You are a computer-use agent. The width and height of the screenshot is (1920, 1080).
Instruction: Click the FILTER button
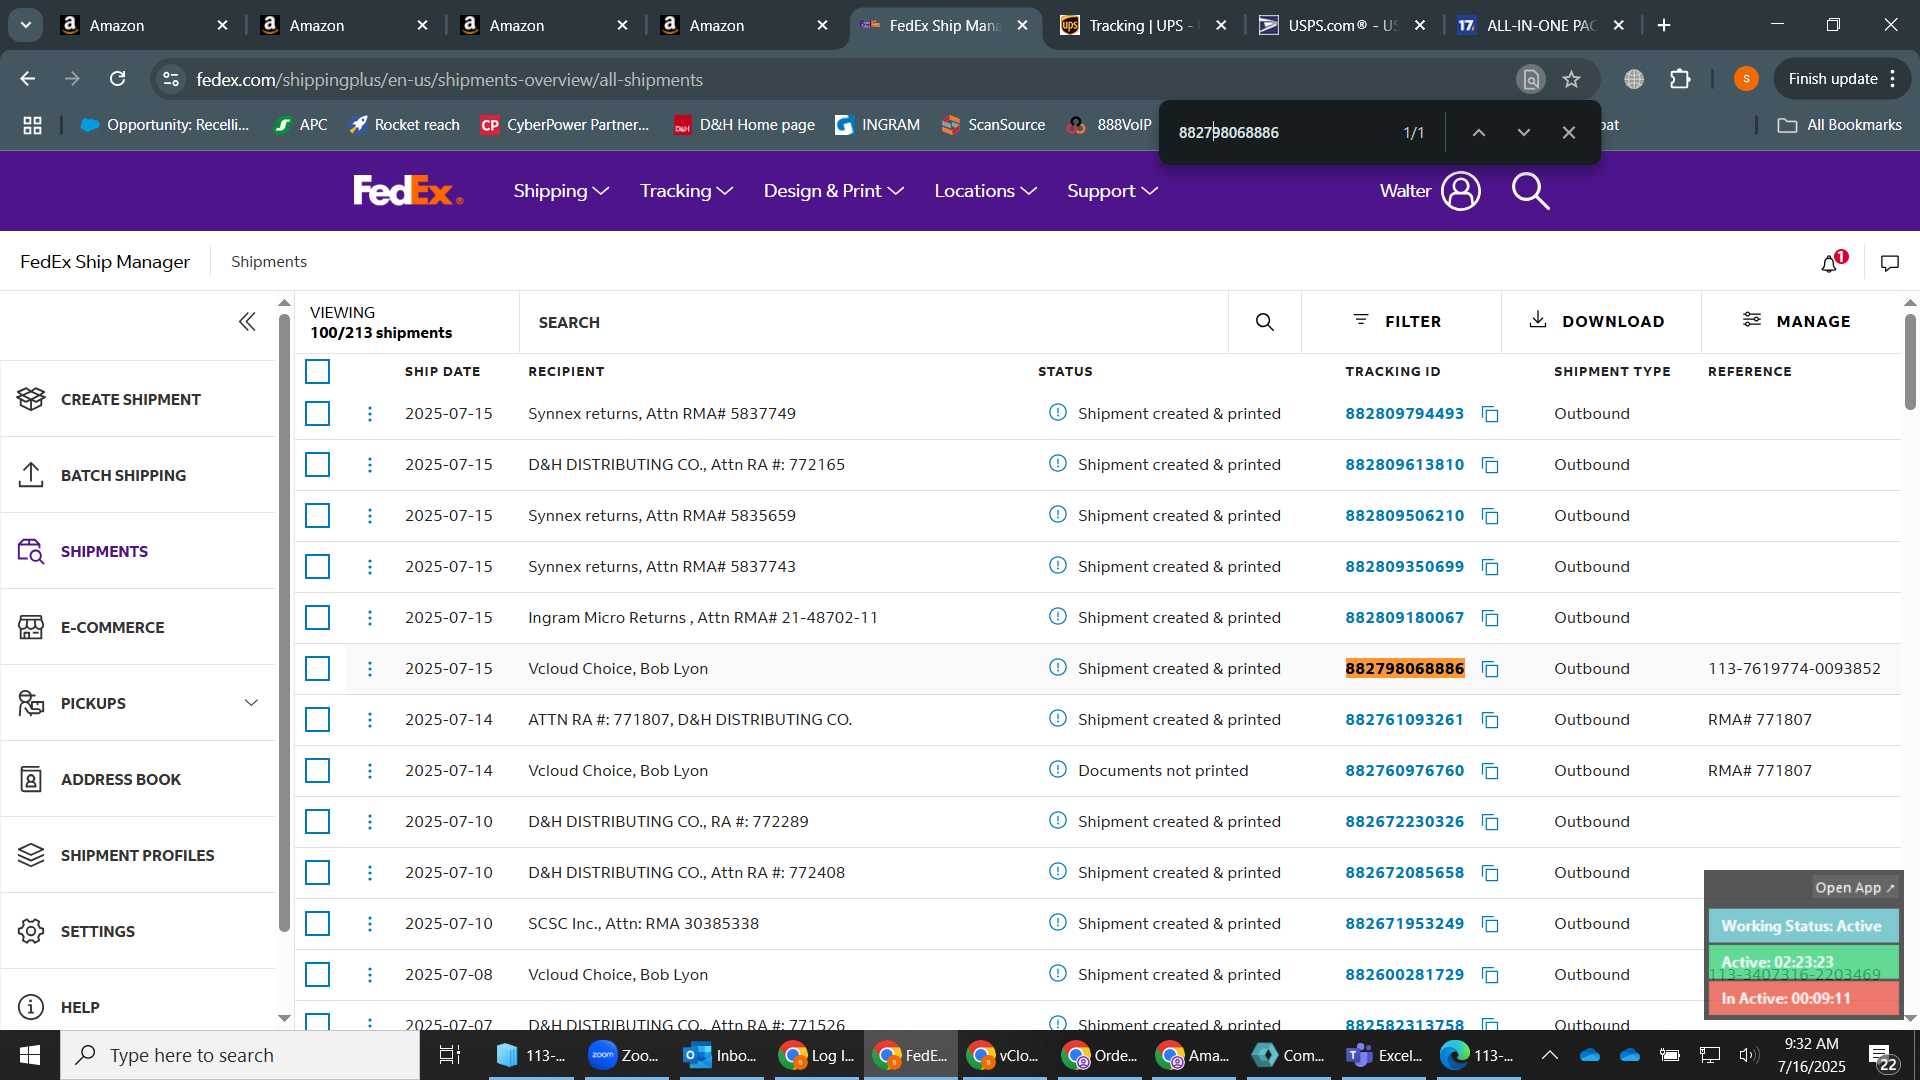tap(1398, 322)
